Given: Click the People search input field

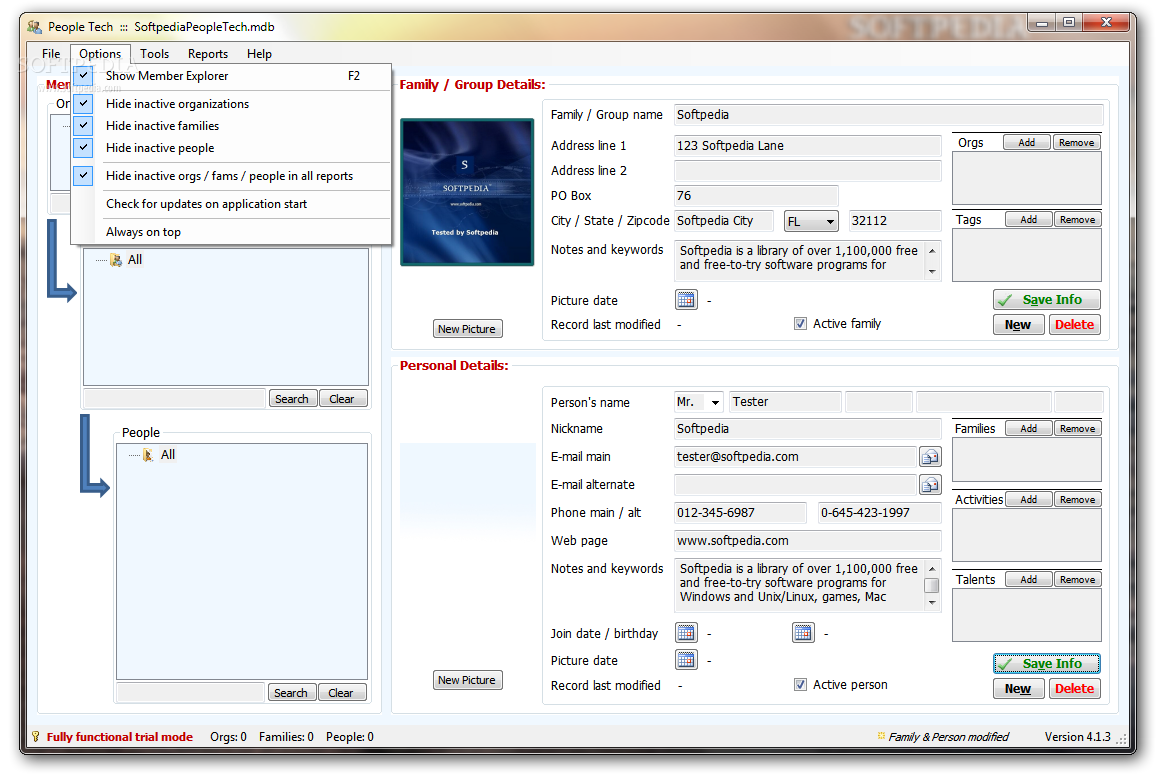Looking at the screenshot, I should coord(190,693).
